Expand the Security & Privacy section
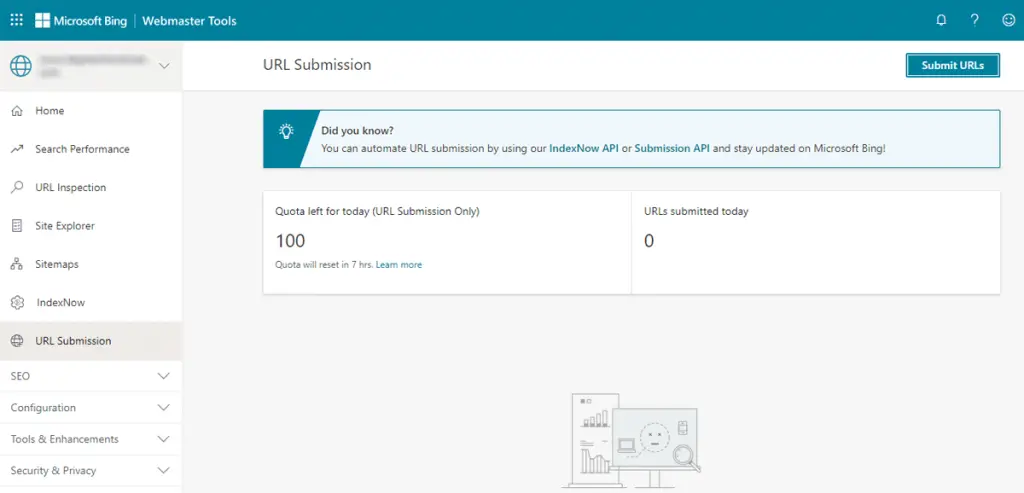1024x493 pixels. click(x=91, y=470)
